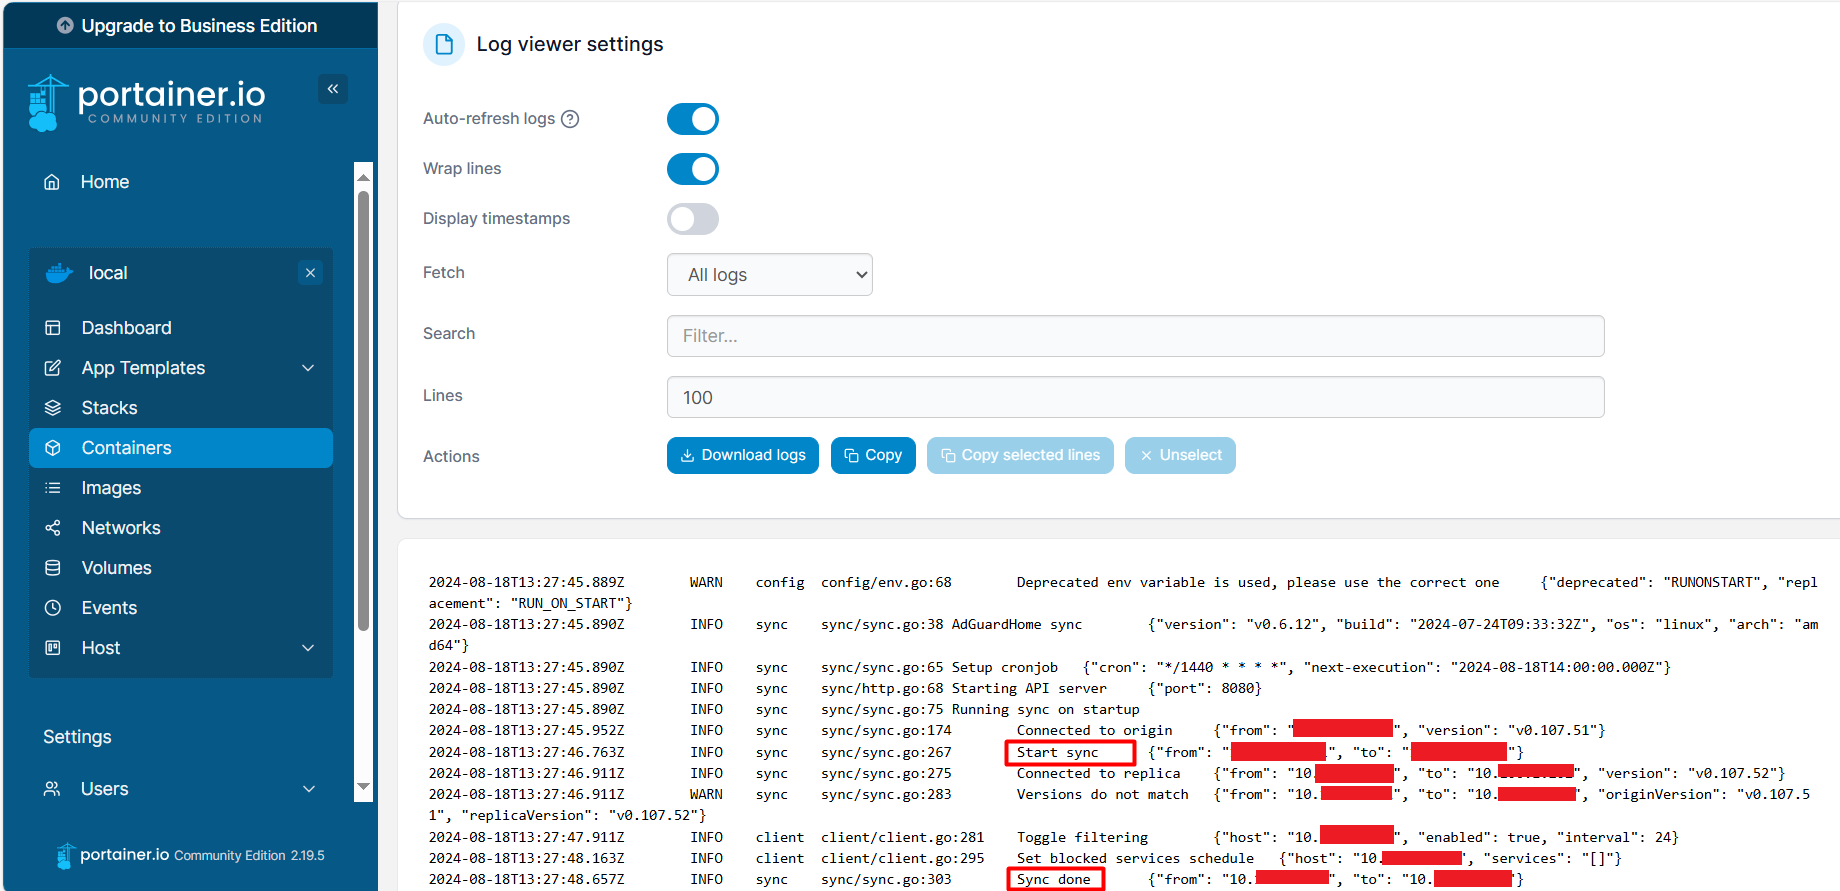Viewport: 1840px width, 891px height.
Task: Select the log line Connected to origin
Action: (1017, 730)
